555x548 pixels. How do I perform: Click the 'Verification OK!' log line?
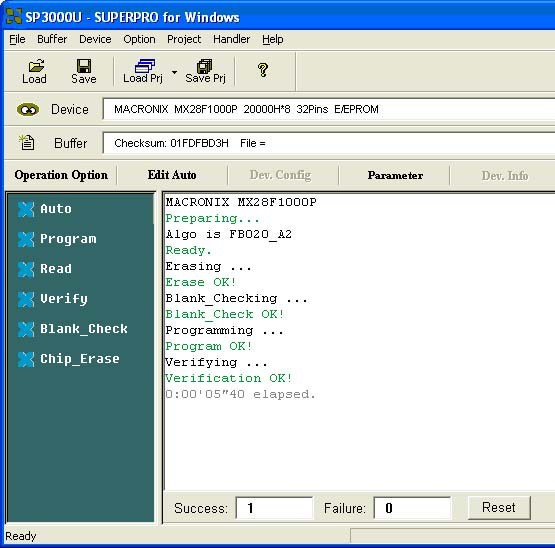click(x=229, y=378)
